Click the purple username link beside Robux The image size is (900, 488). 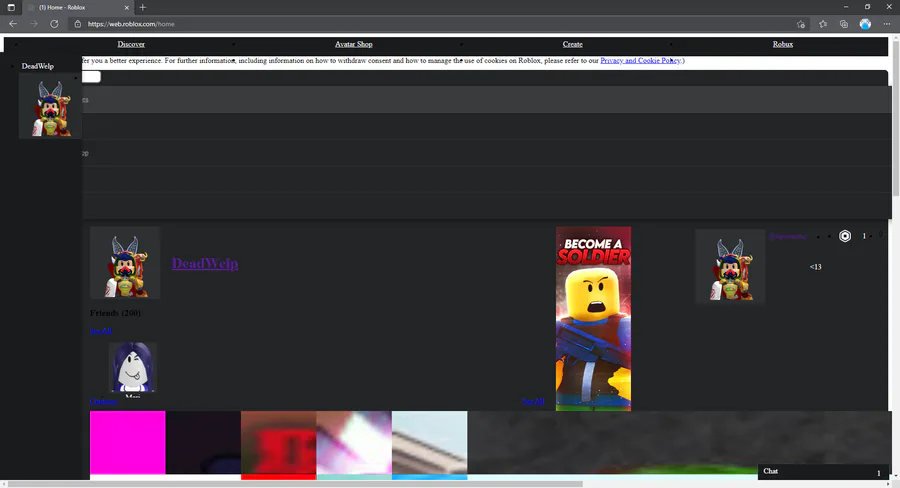(788, 236)
